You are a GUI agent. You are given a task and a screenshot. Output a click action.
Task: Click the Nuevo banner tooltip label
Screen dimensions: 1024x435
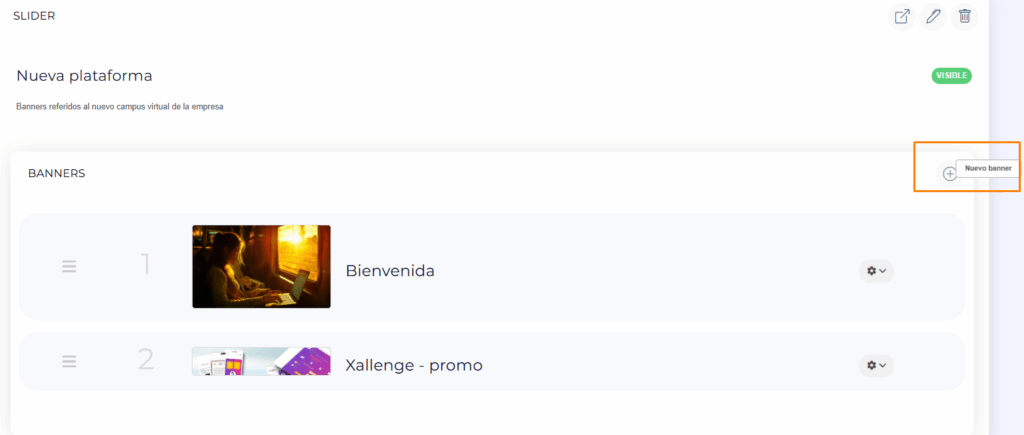click(987, 169)
